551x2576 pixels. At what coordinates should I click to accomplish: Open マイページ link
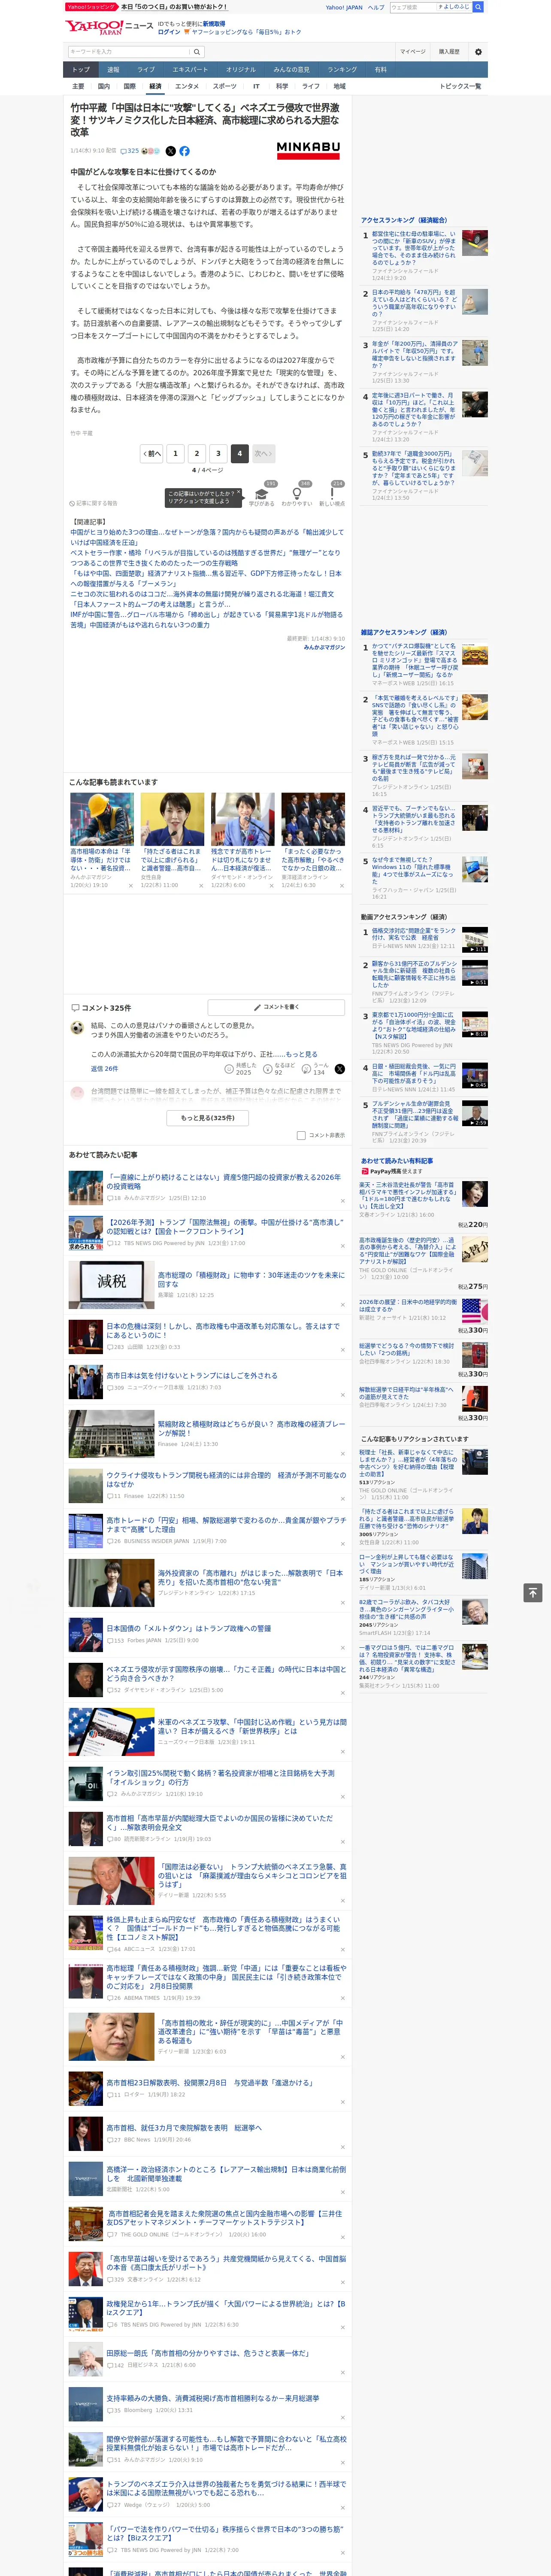(413, 52)
